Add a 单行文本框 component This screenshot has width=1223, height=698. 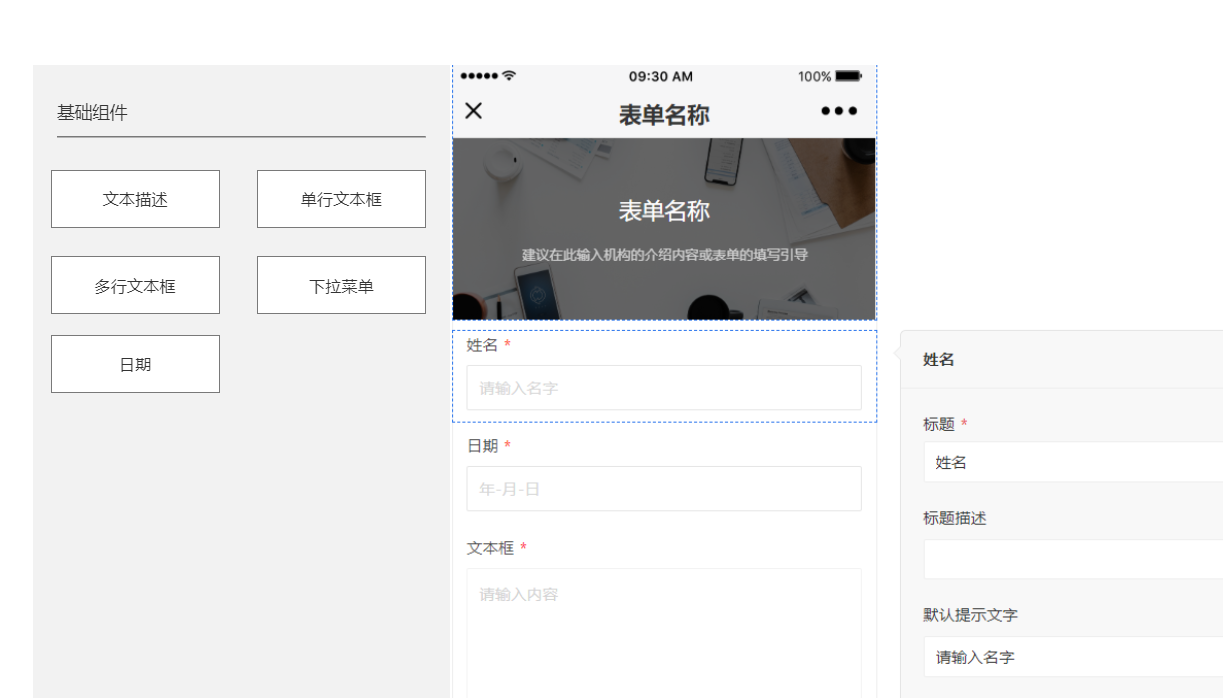(x=341, y=199)
